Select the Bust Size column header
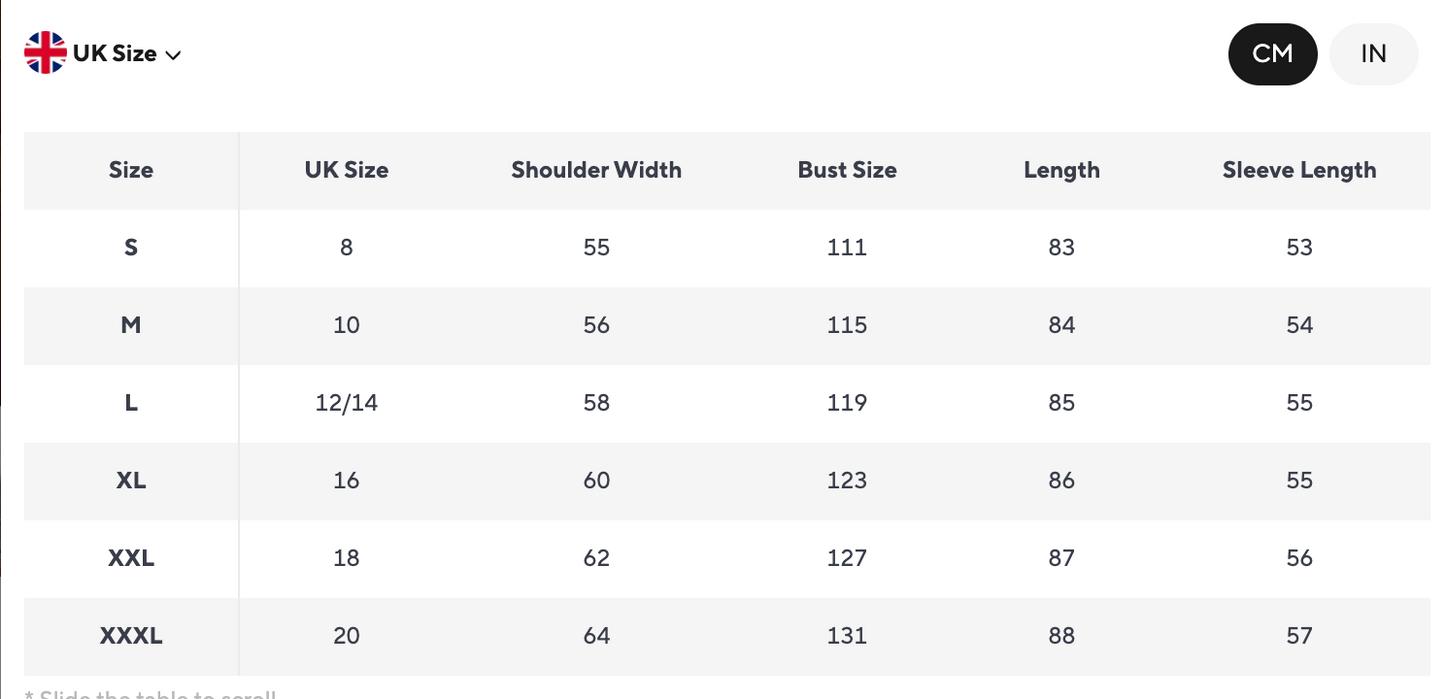Viewport: 1445px width, 699px height. pos(847,170)
